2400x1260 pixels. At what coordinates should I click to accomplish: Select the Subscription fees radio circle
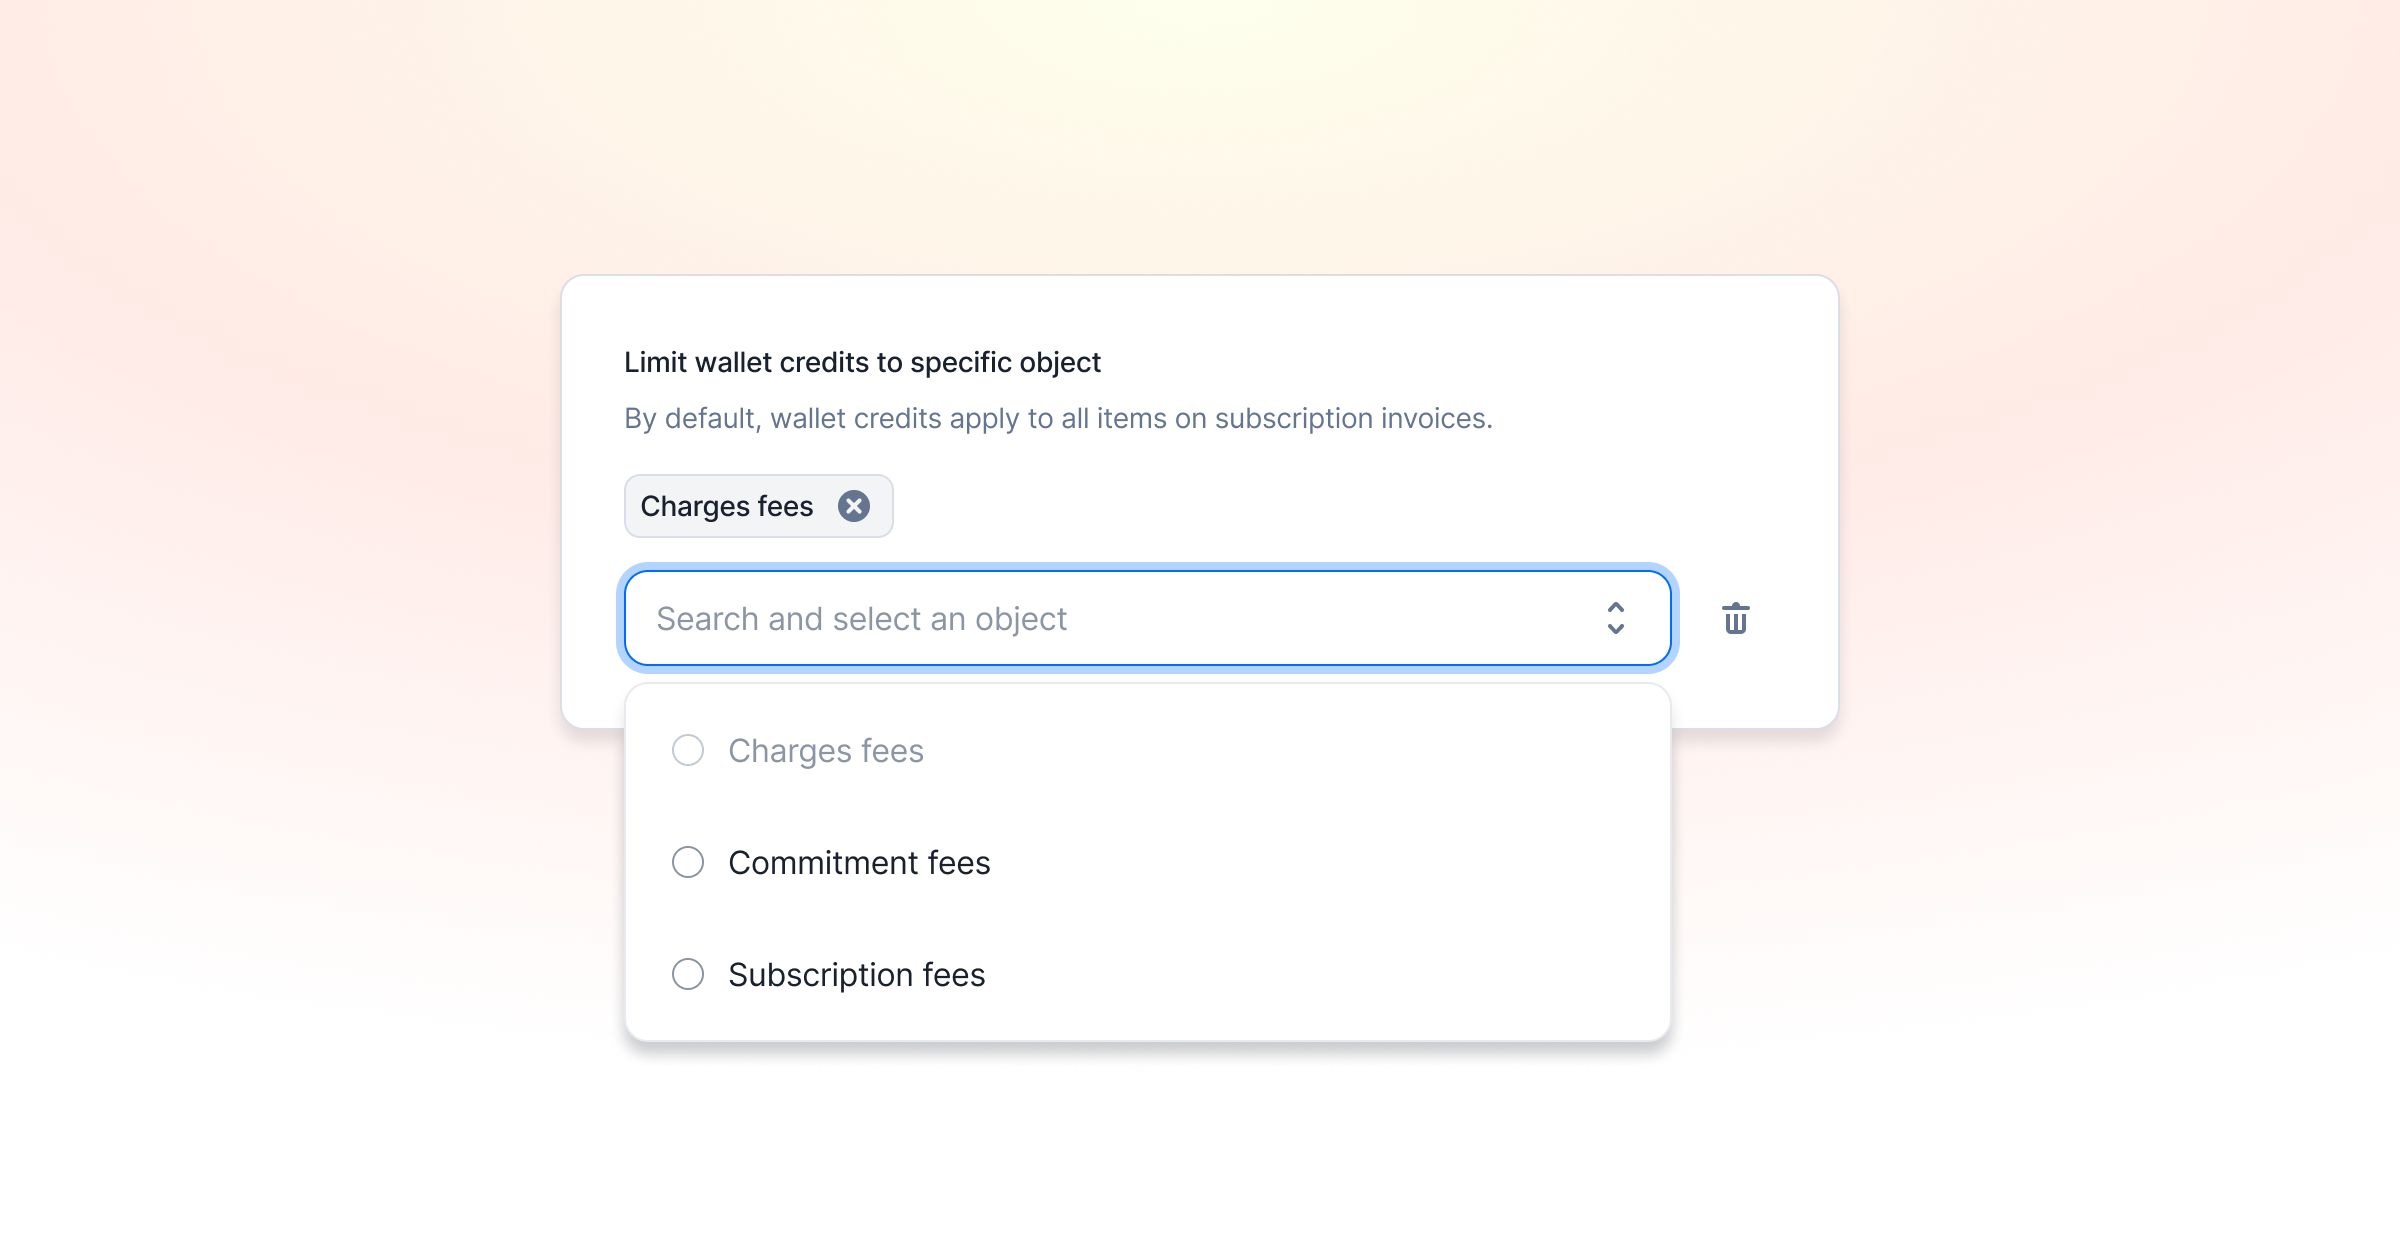pyautogui.click(x=688, y=974)
